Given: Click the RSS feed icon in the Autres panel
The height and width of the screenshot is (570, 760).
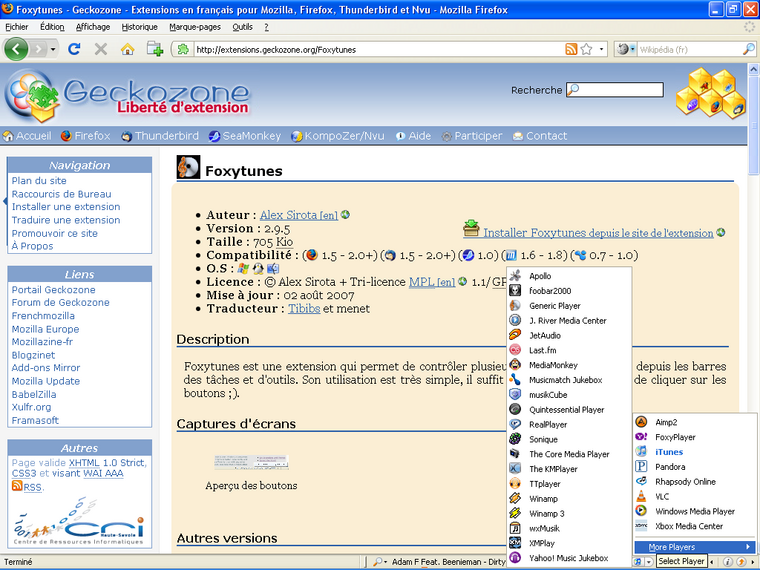Looking at the screenshot, I should 17,486.
